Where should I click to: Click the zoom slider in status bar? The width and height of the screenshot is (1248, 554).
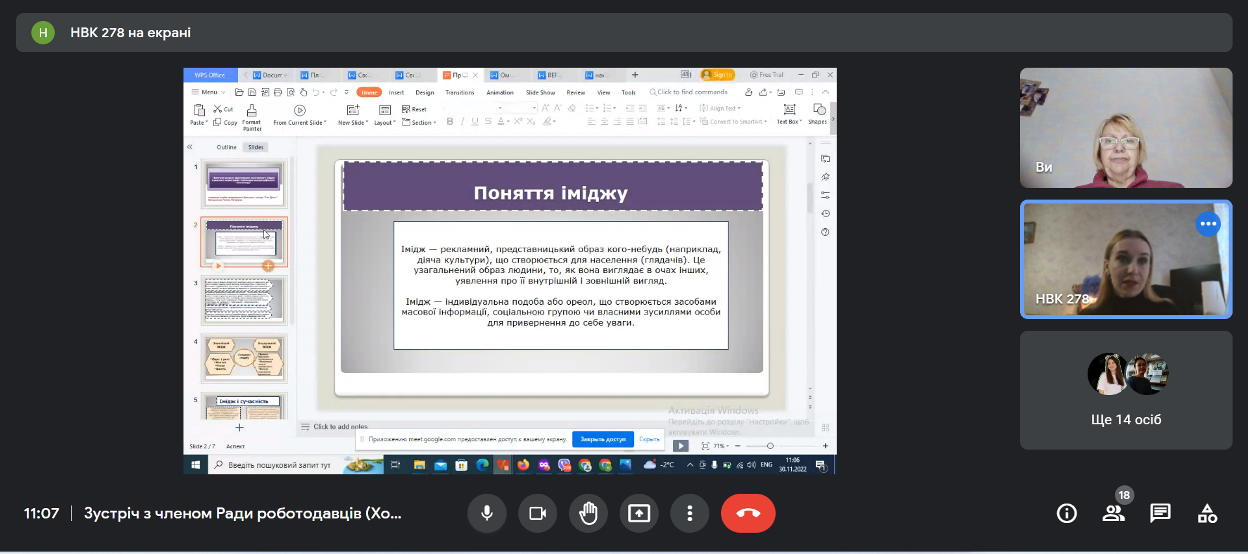(x=770, y=445)
